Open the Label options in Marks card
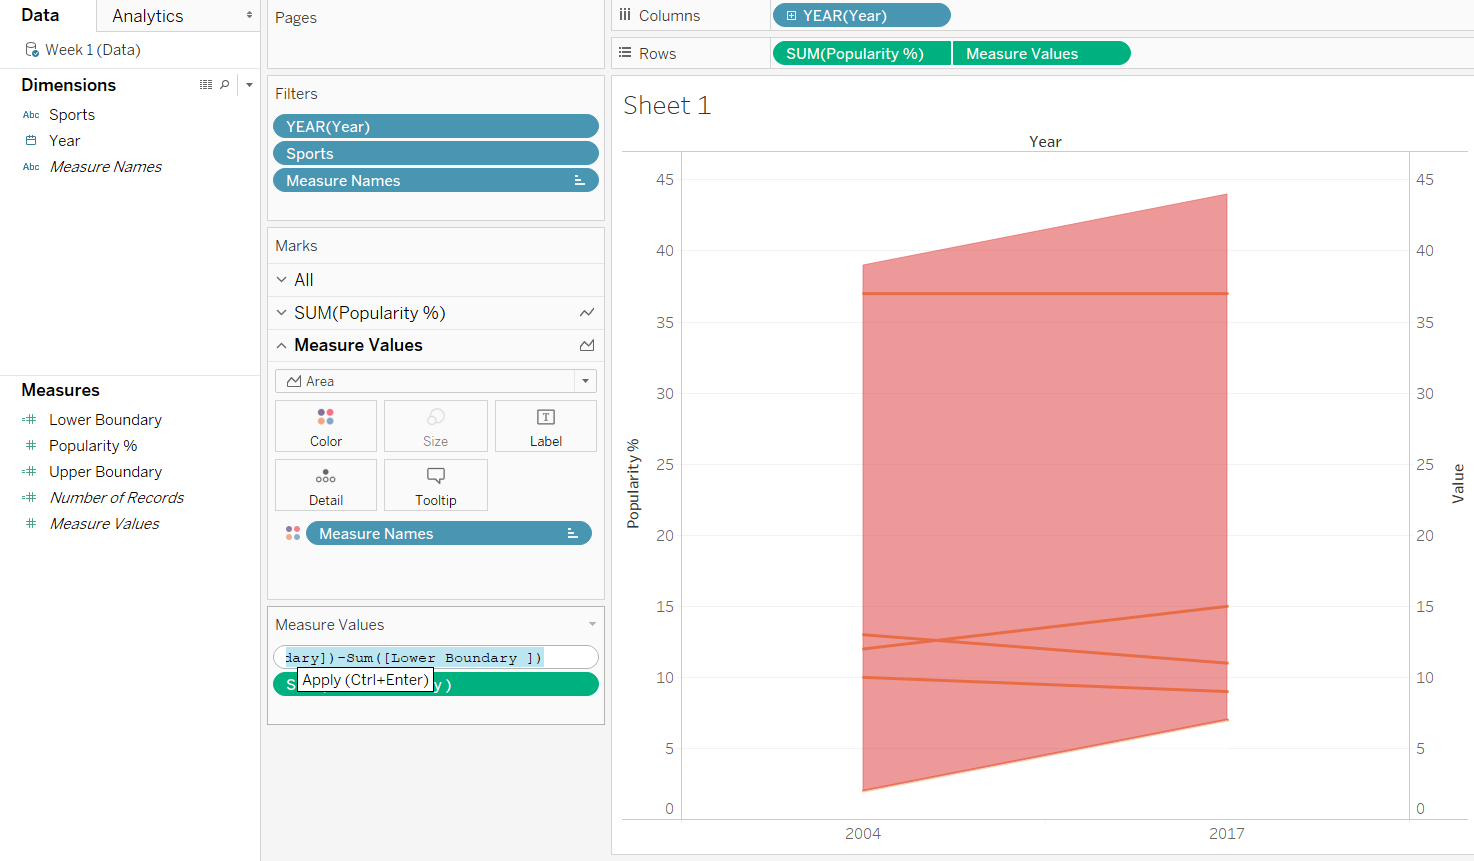The height and width of the screenshot is (861, 1474). point(545,425)
